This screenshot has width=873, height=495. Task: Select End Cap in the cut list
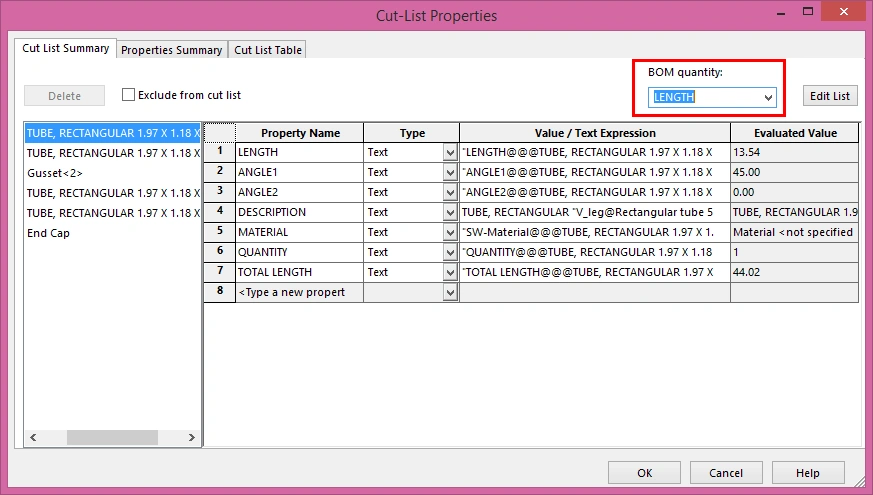(48, 233)
